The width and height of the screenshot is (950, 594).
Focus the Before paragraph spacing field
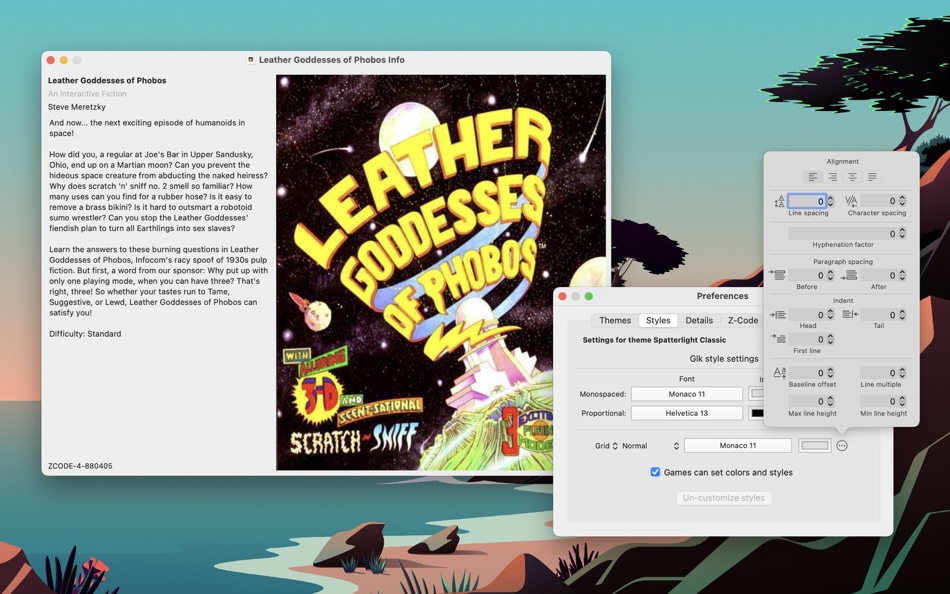tap(807, 275)
